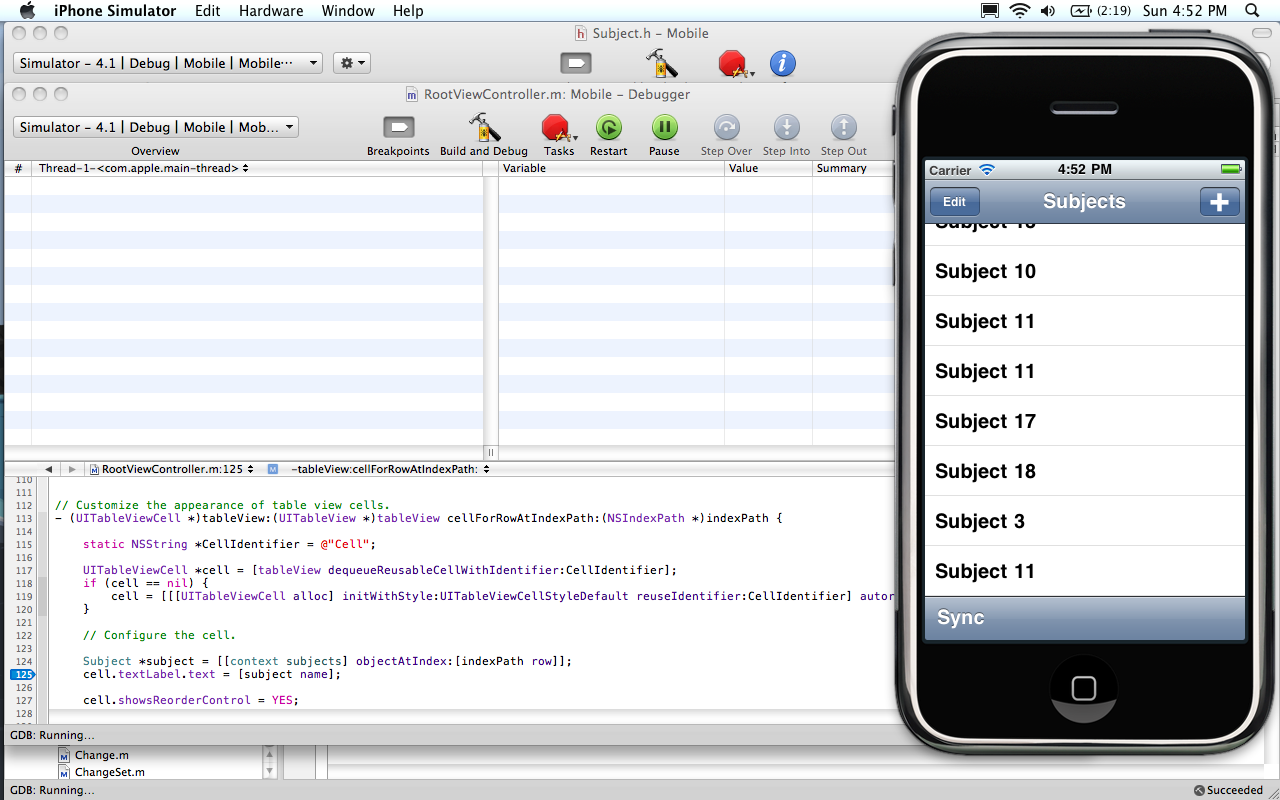Image resolution: width=1280 pixels, height=800 pixels.
Task: Click the Breakpoints icon in Debugger toolbar
Action: (398, 127)
